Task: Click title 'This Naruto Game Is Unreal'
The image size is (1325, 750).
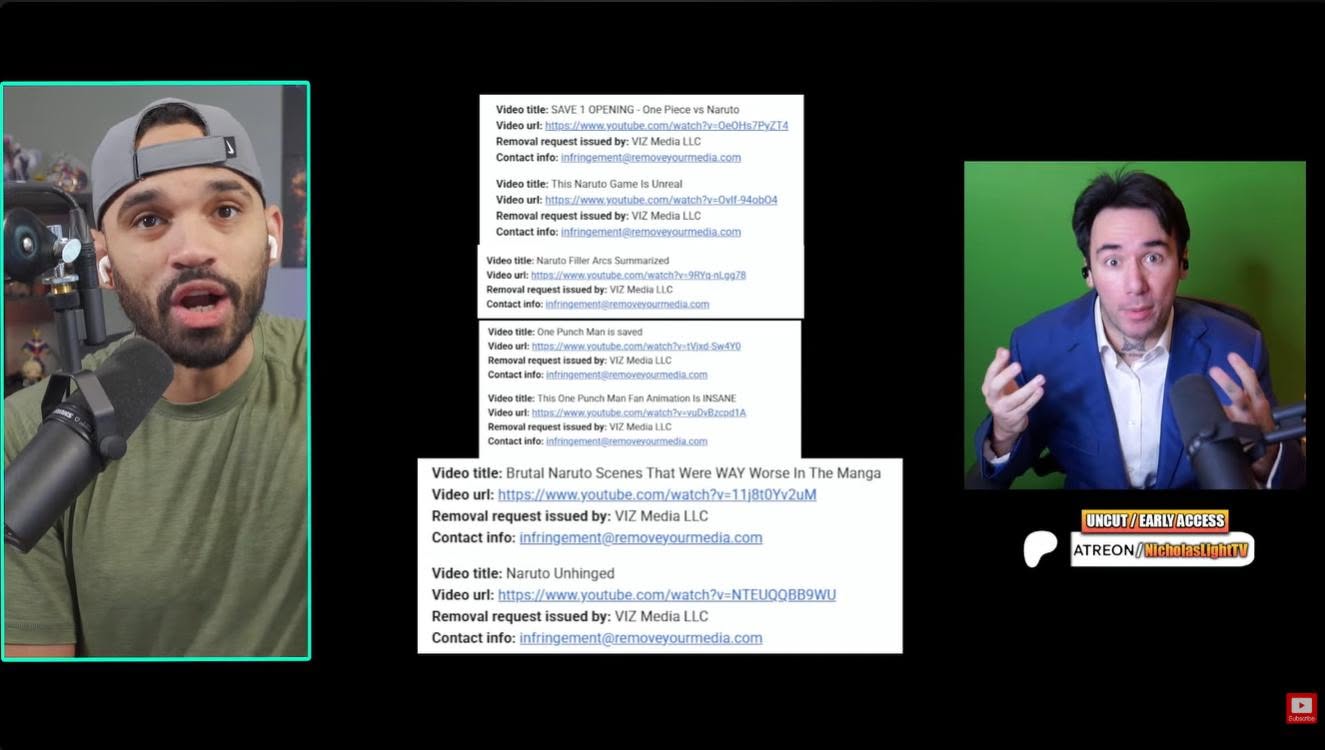Action: 617,184
